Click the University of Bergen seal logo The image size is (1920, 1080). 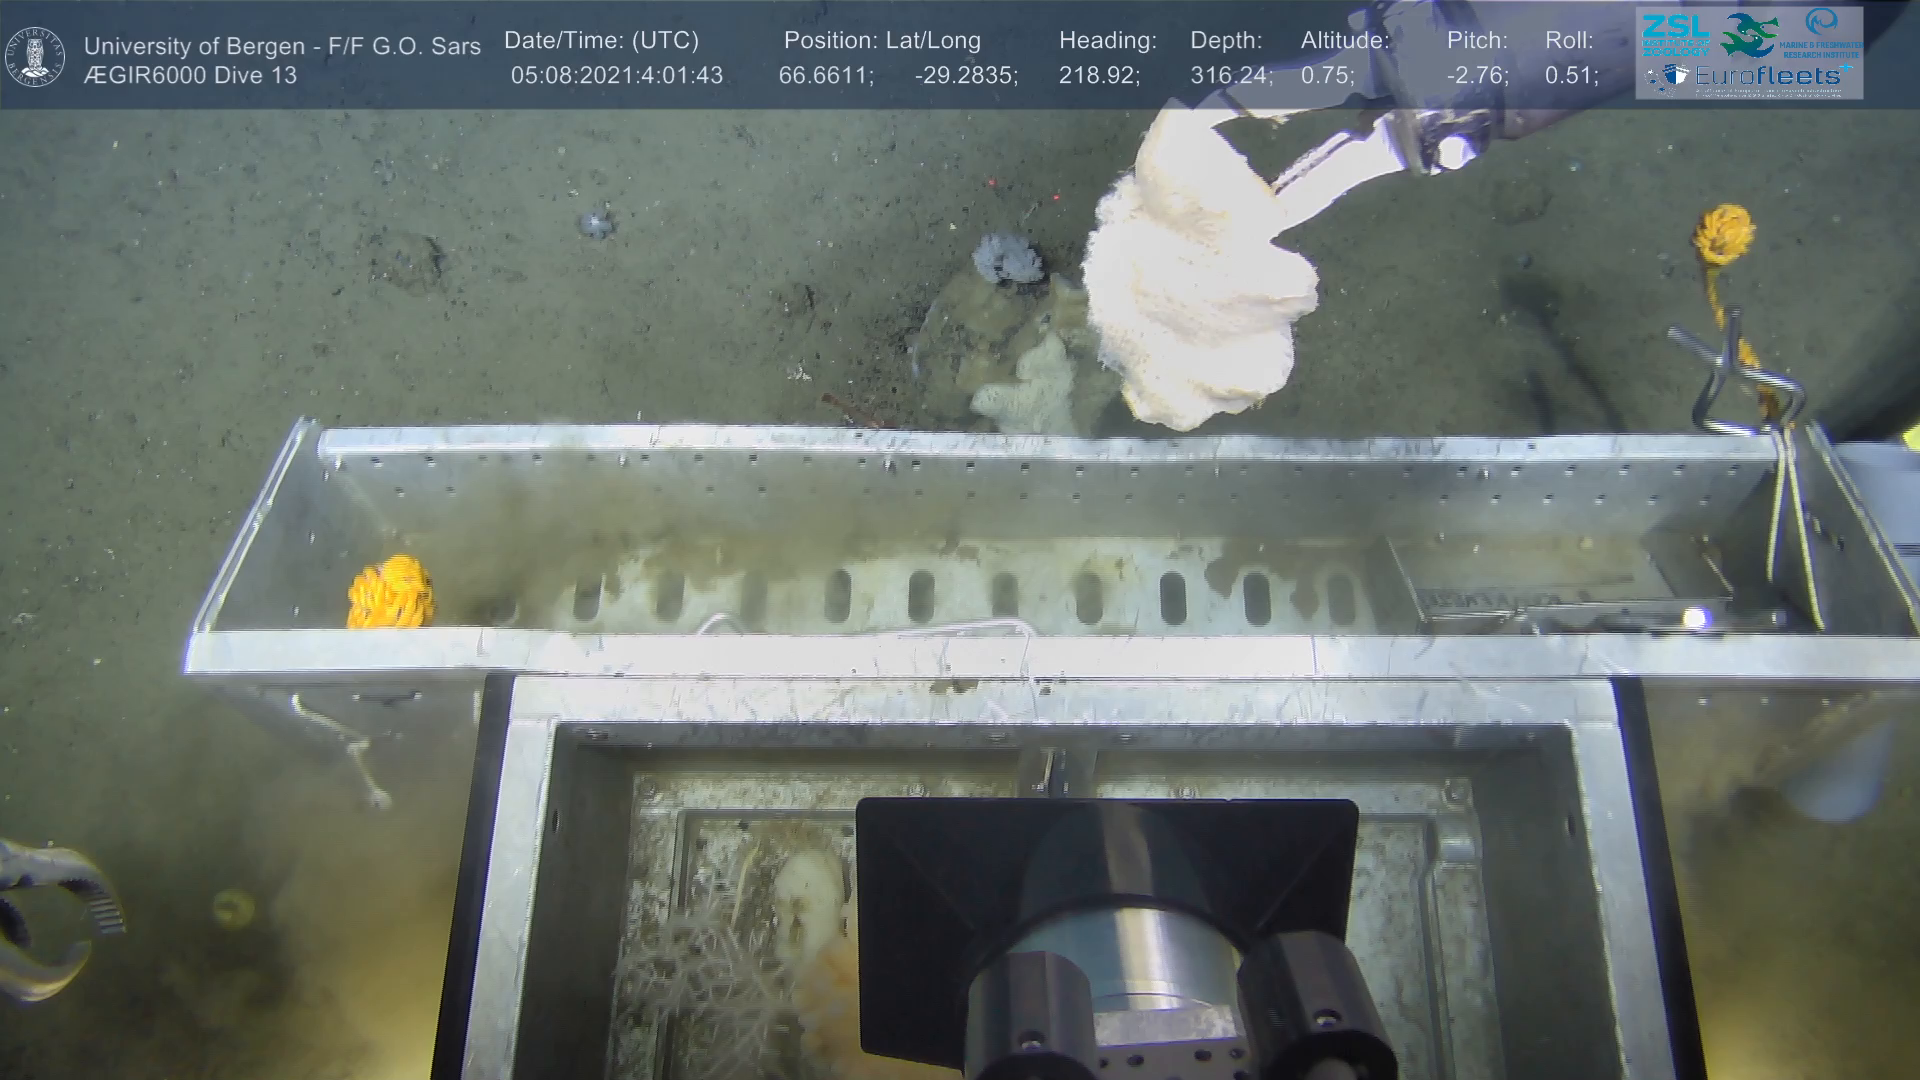pos(35,57)
